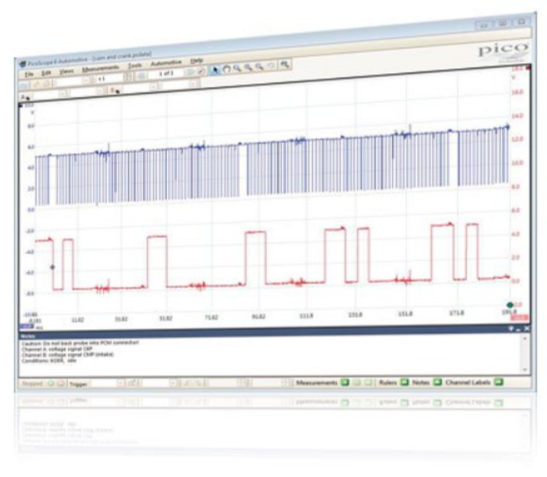Click the zoom to full view icon

coord(285,65)
